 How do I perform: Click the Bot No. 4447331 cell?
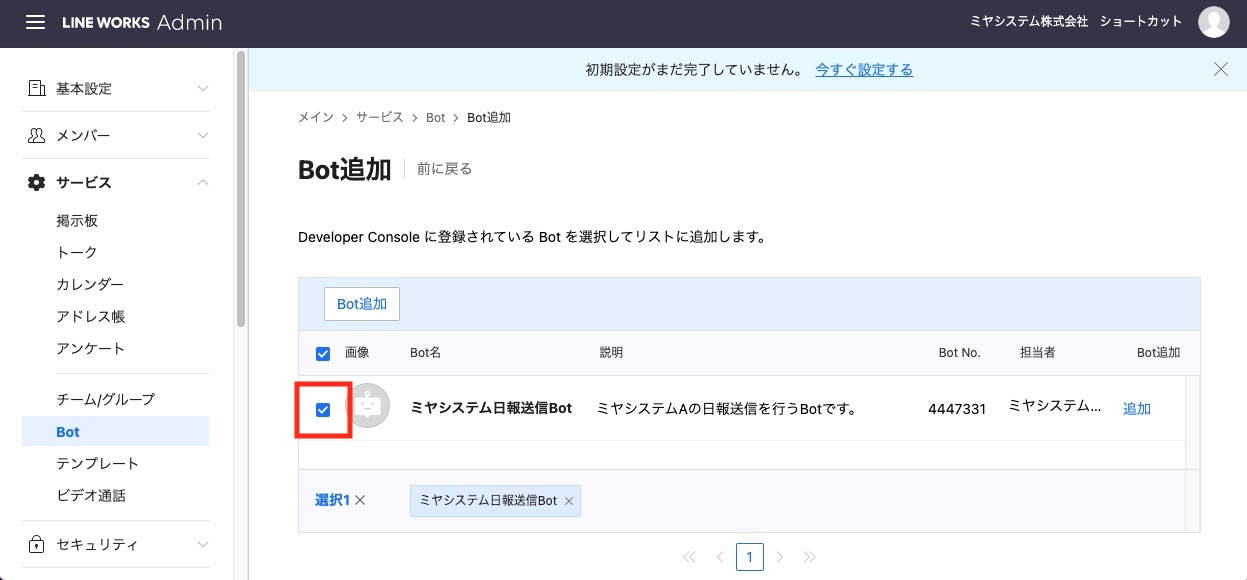(957, 408)
